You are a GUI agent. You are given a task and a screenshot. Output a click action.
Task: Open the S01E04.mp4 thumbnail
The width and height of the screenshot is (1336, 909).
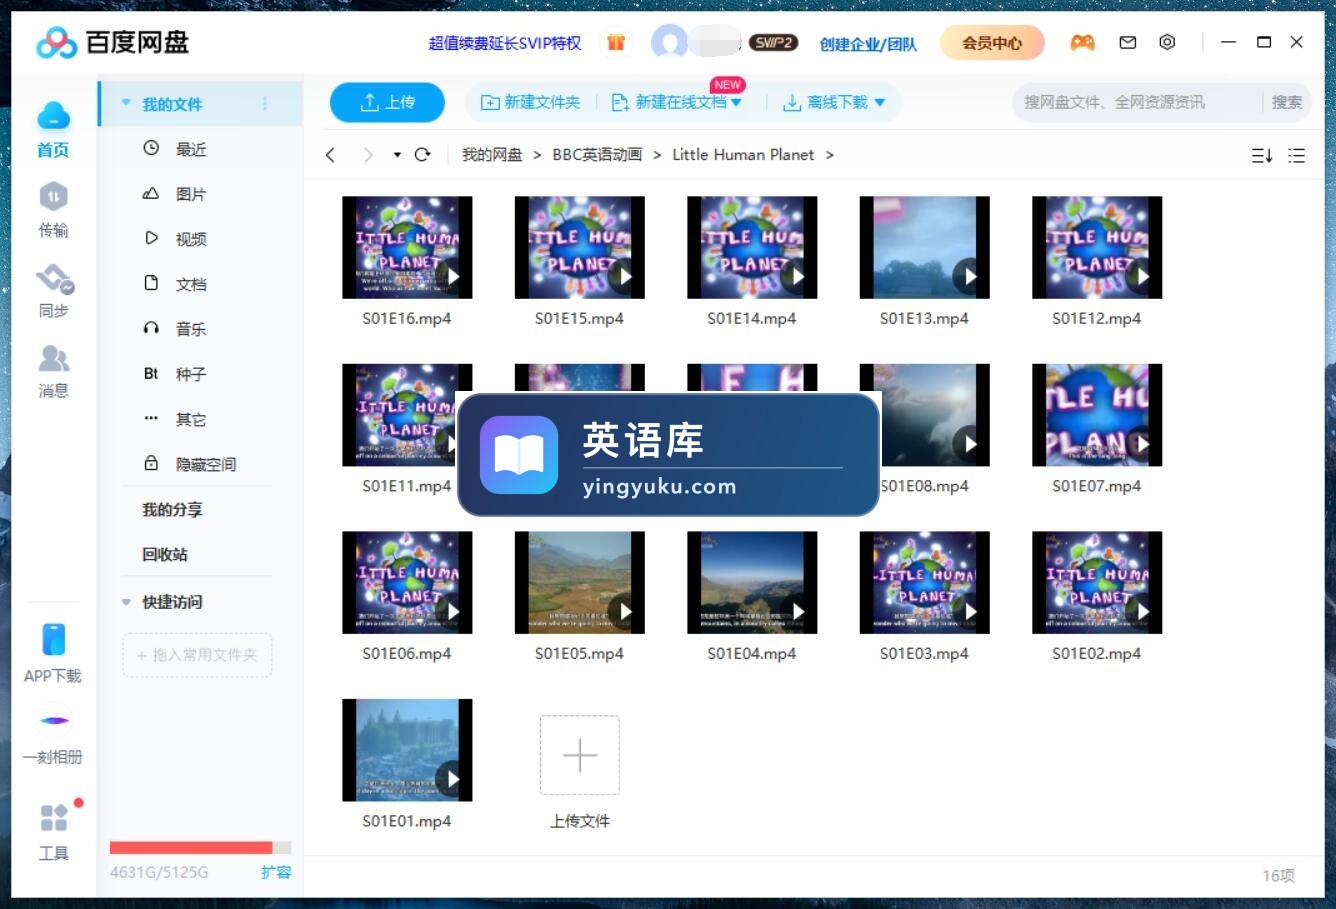(752, 582)
